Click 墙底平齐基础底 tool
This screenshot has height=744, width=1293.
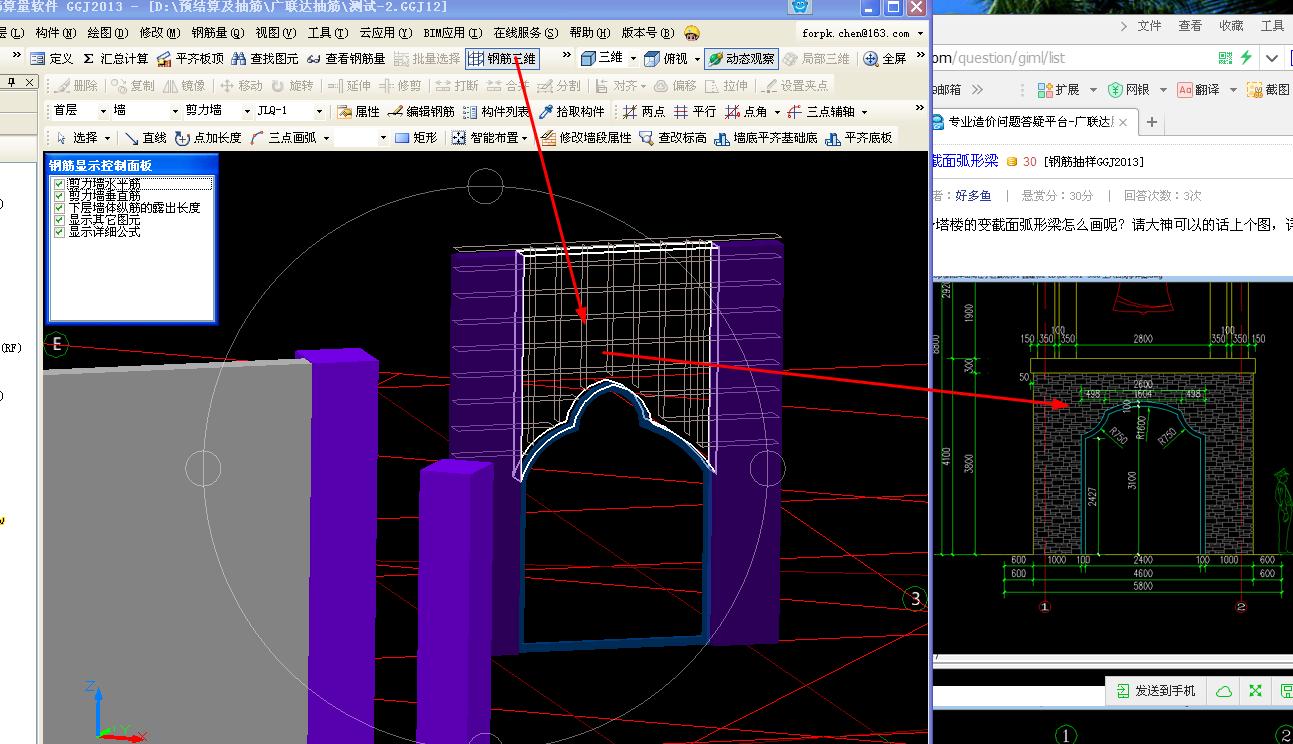coord(765,137)
